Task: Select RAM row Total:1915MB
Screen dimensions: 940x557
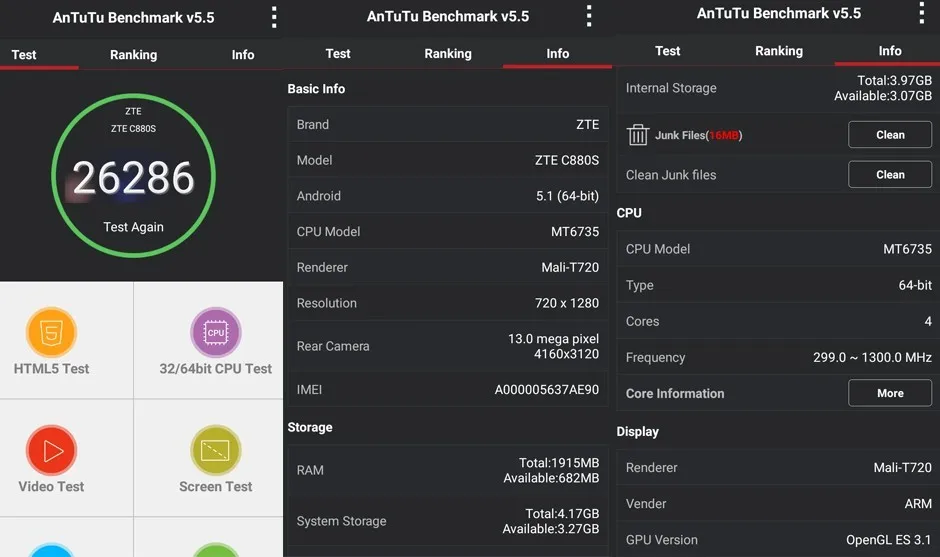Action: 448,470
